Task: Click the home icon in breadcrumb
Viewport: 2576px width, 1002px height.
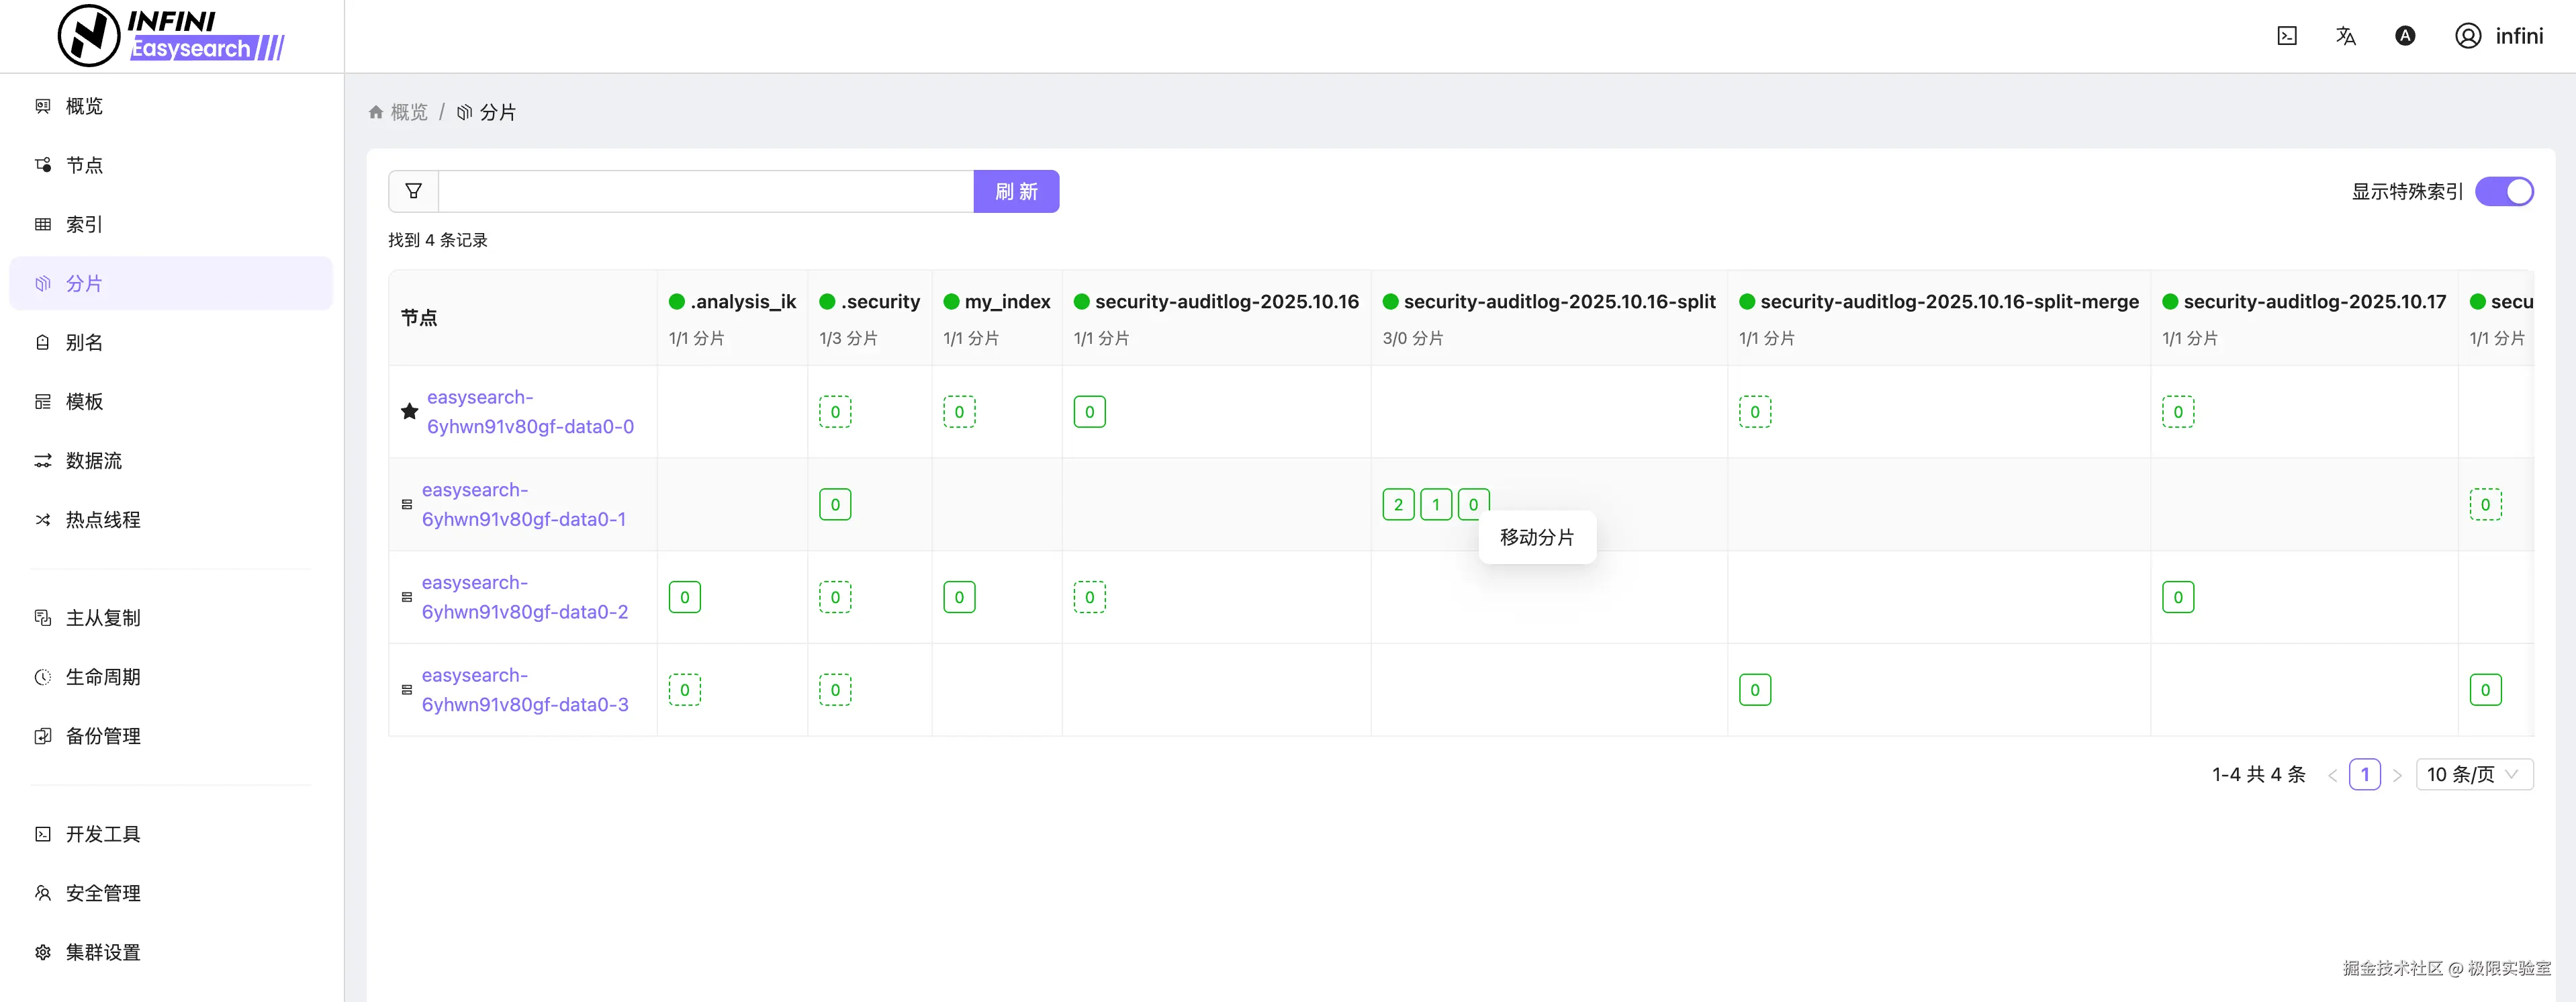Action: tap(376, 112)
